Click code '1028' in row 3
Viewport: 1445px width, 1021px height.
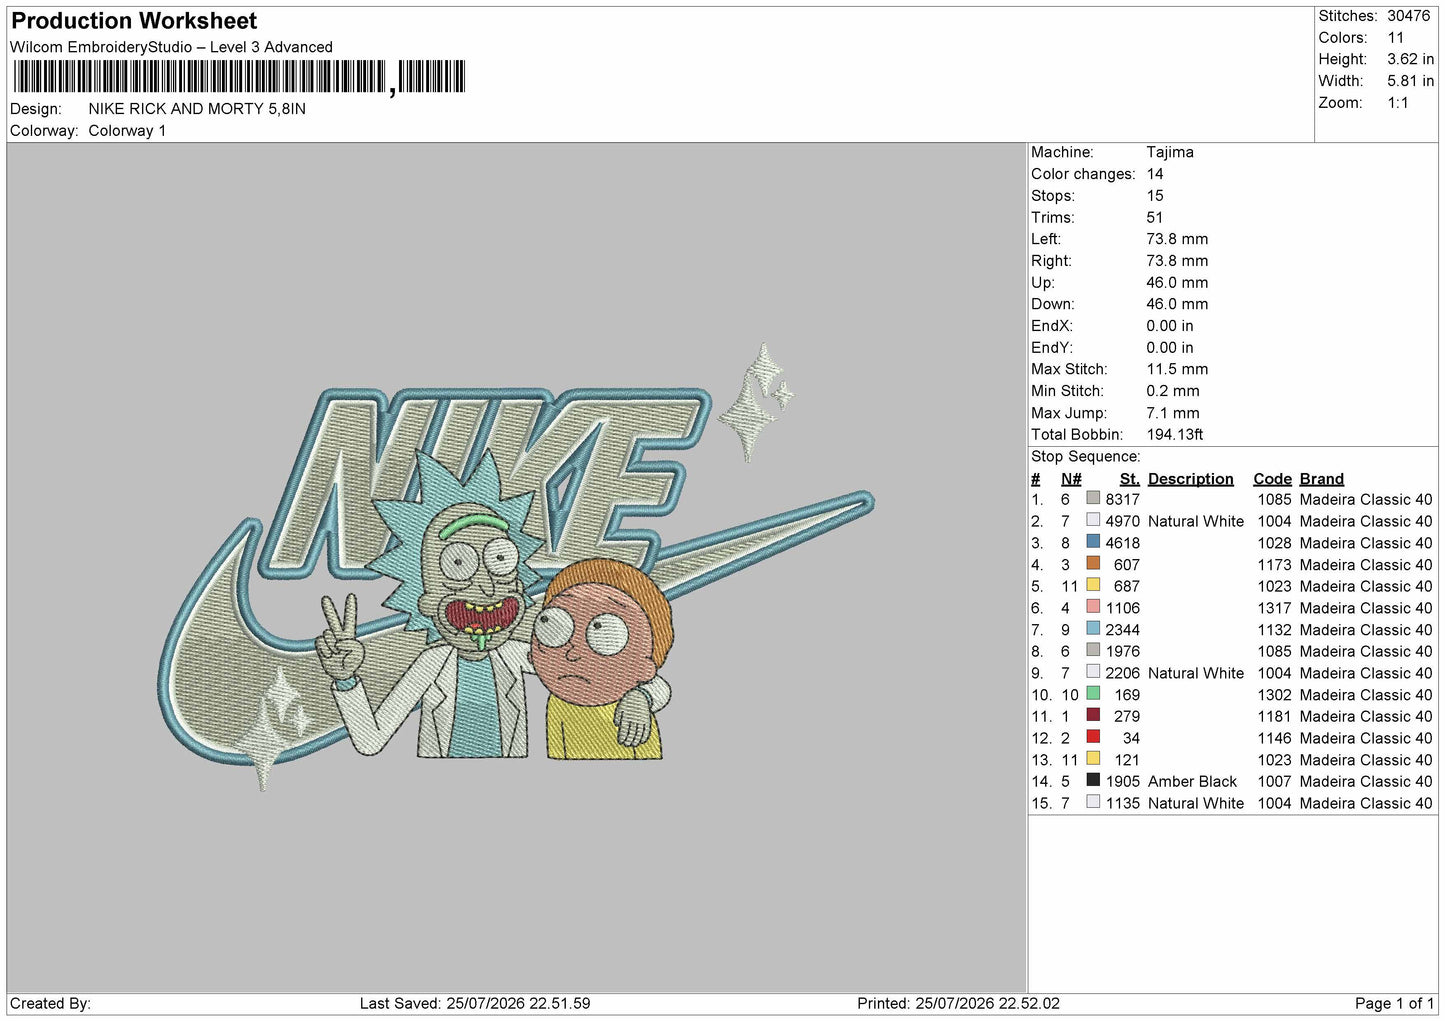1274,543
